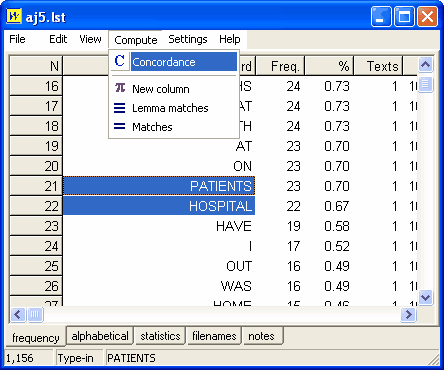Choose Concordance from the Compute menu
Screen dimensions: 444x370
(x=174, y=62)
